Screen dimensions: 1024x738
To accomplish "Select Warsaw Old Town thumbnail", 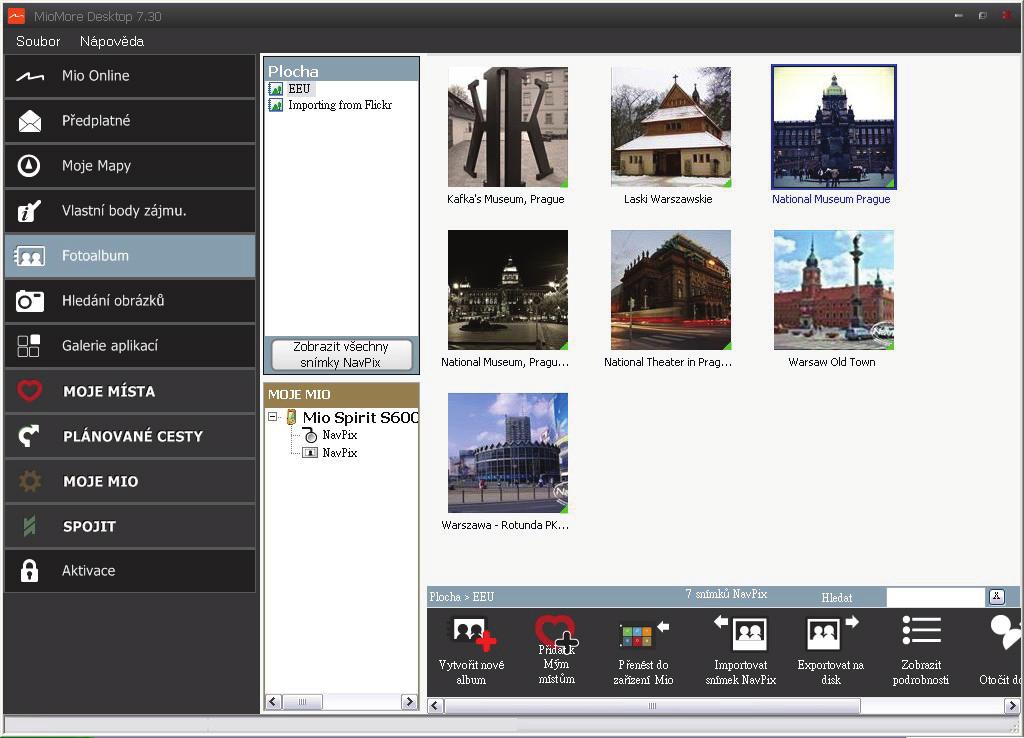I will (x=833, y=290).
